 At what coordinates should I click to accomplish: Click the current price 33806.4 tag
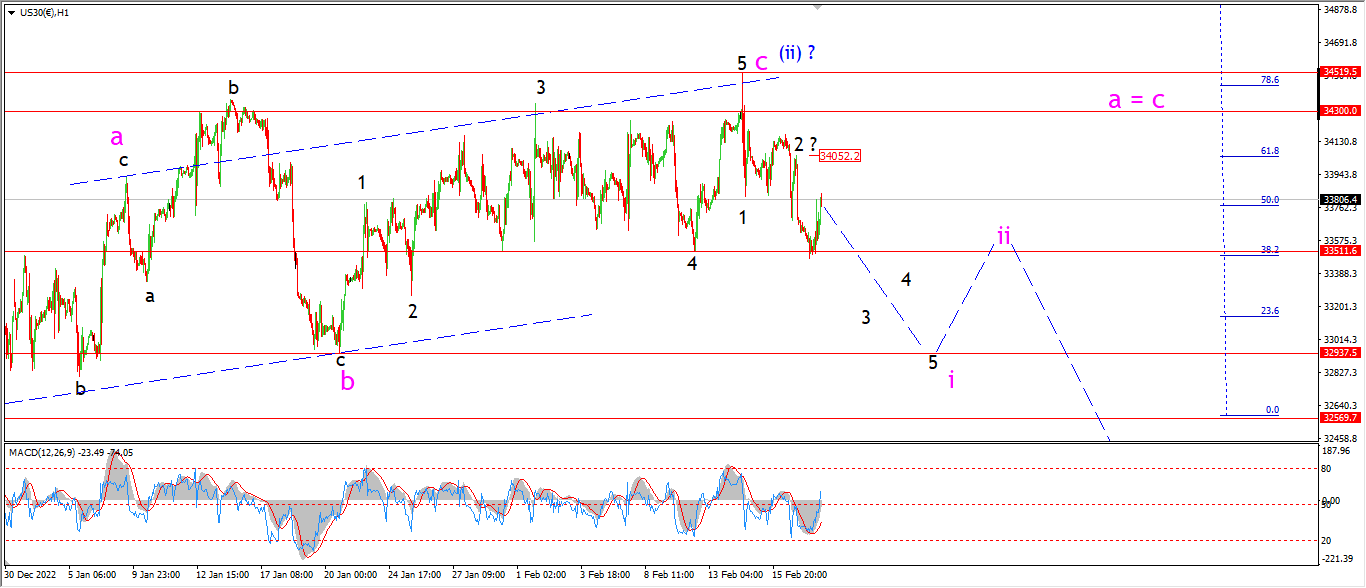1340,199
